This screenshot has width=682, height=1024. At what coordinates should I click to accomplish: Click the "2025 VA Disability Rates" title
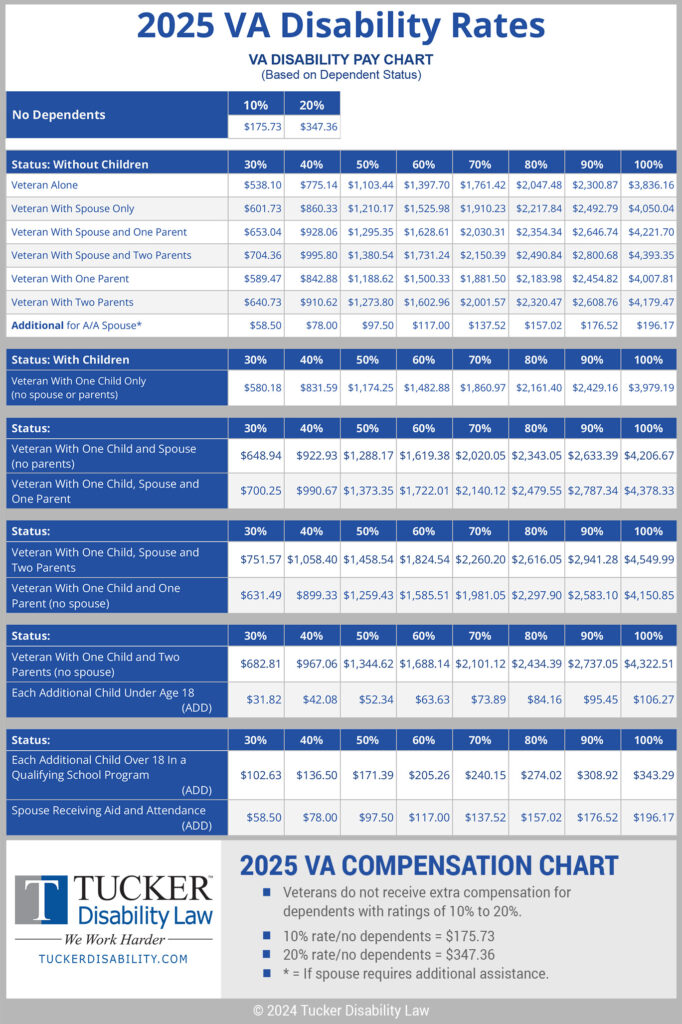[x=341, y=25]
